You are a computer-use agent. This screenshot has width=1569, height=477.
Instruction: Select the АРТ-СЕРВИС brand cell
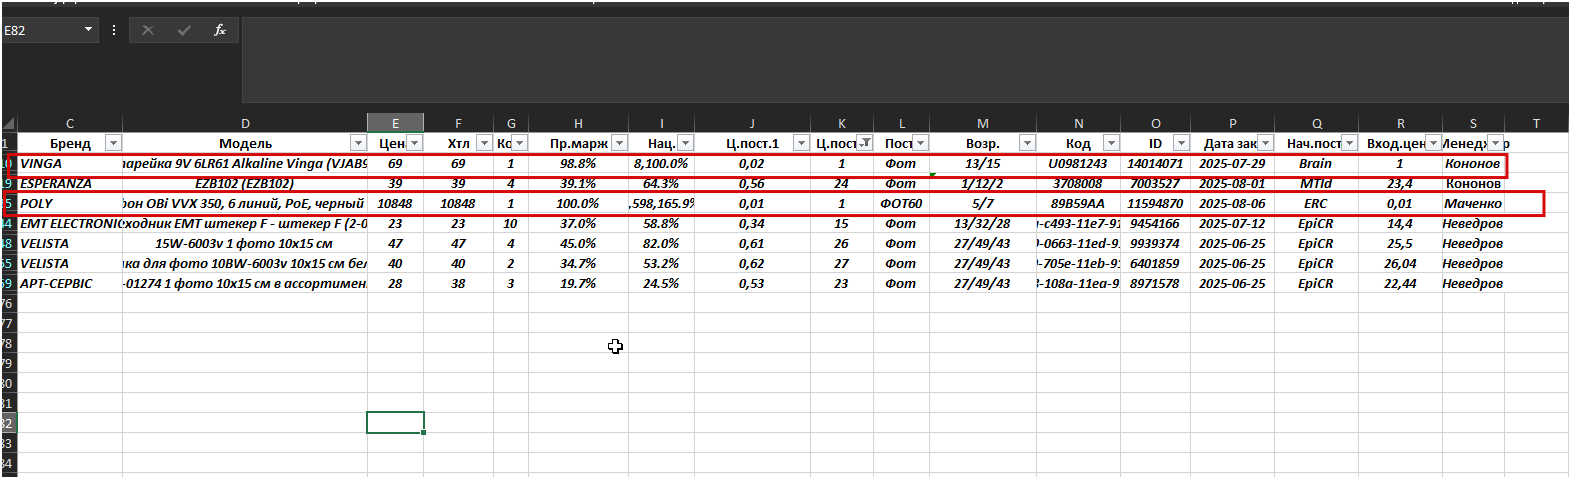pyautogui.click(x=70, y=283)
